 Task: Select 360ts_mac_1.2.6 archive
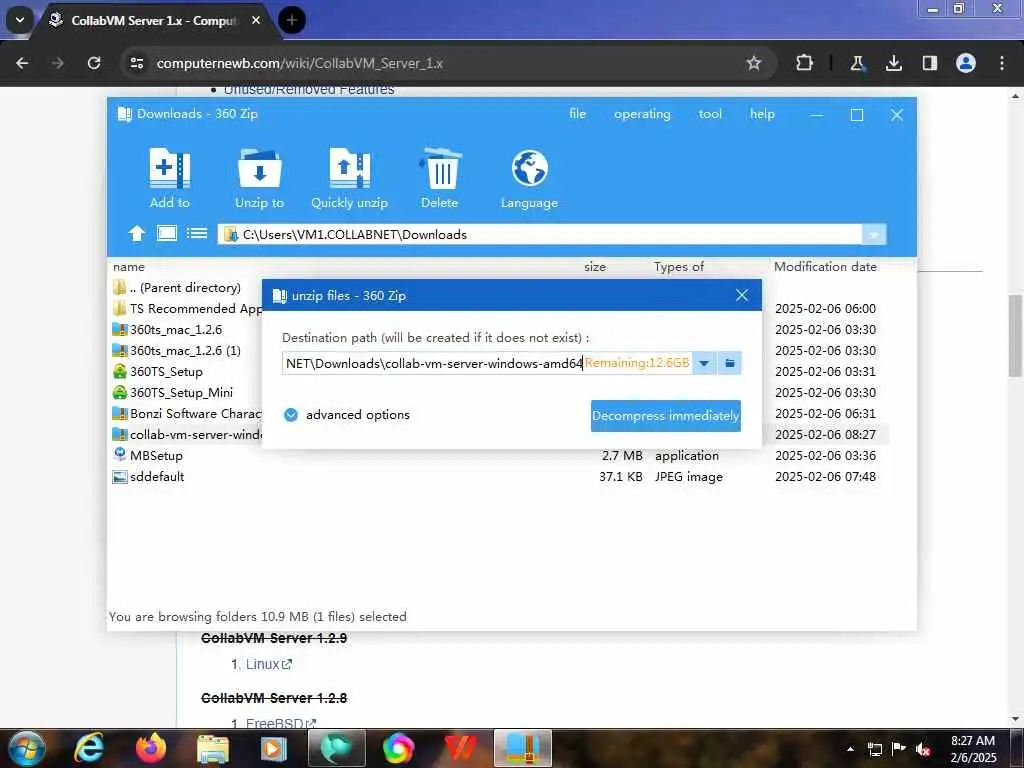click(167, 330)
